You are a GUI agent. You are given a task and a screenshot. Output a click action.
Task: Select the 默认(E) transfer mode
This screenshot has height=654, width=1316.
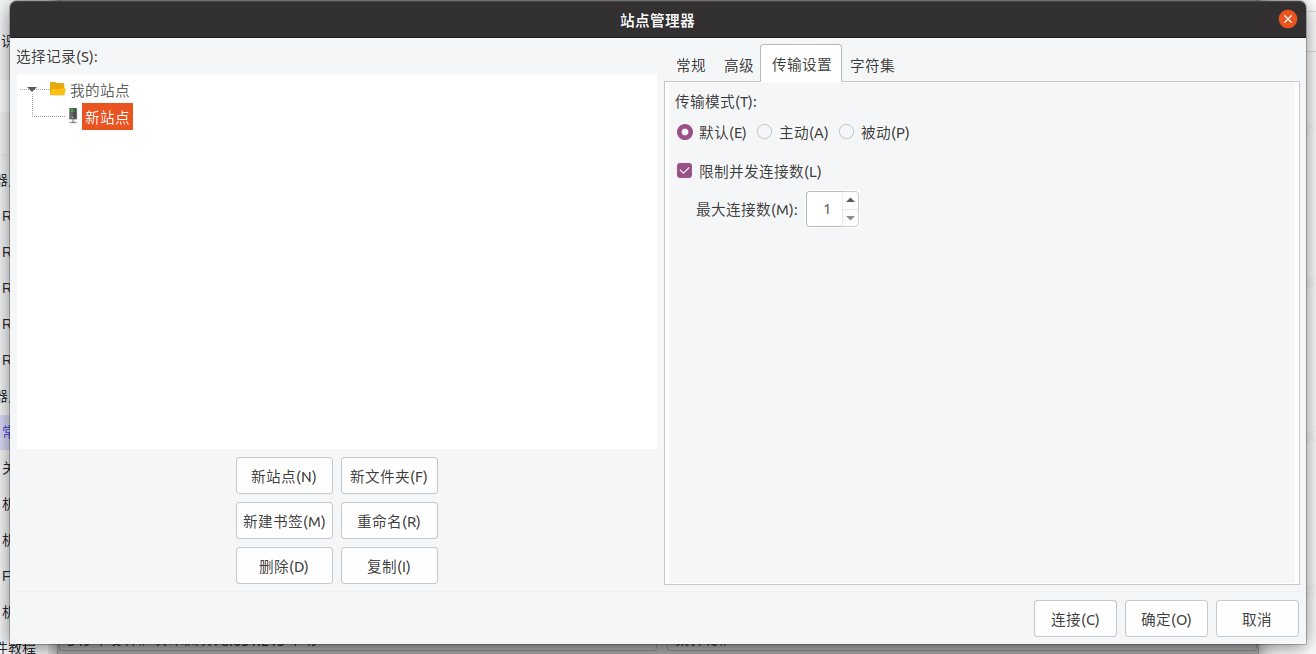[685, 132]
